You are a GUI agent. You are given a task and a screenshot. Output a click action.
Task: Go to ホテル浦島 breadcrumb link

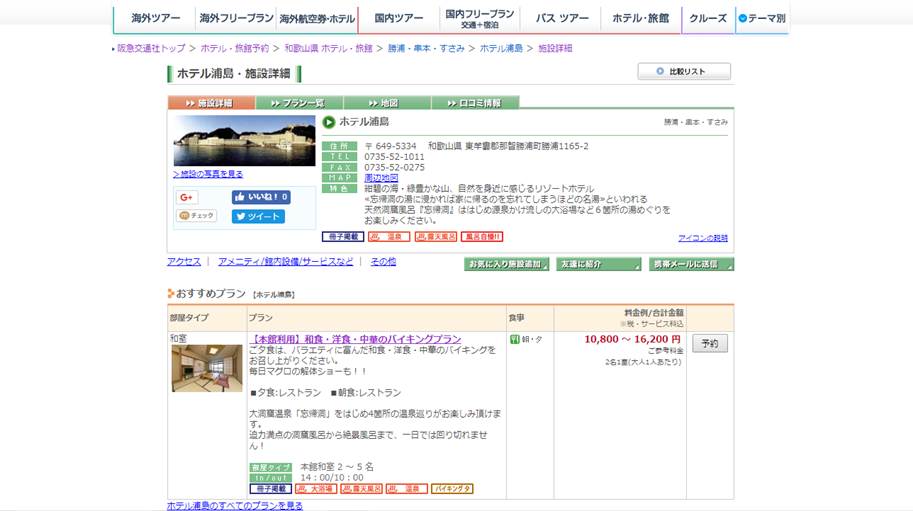tap(501, 48)
